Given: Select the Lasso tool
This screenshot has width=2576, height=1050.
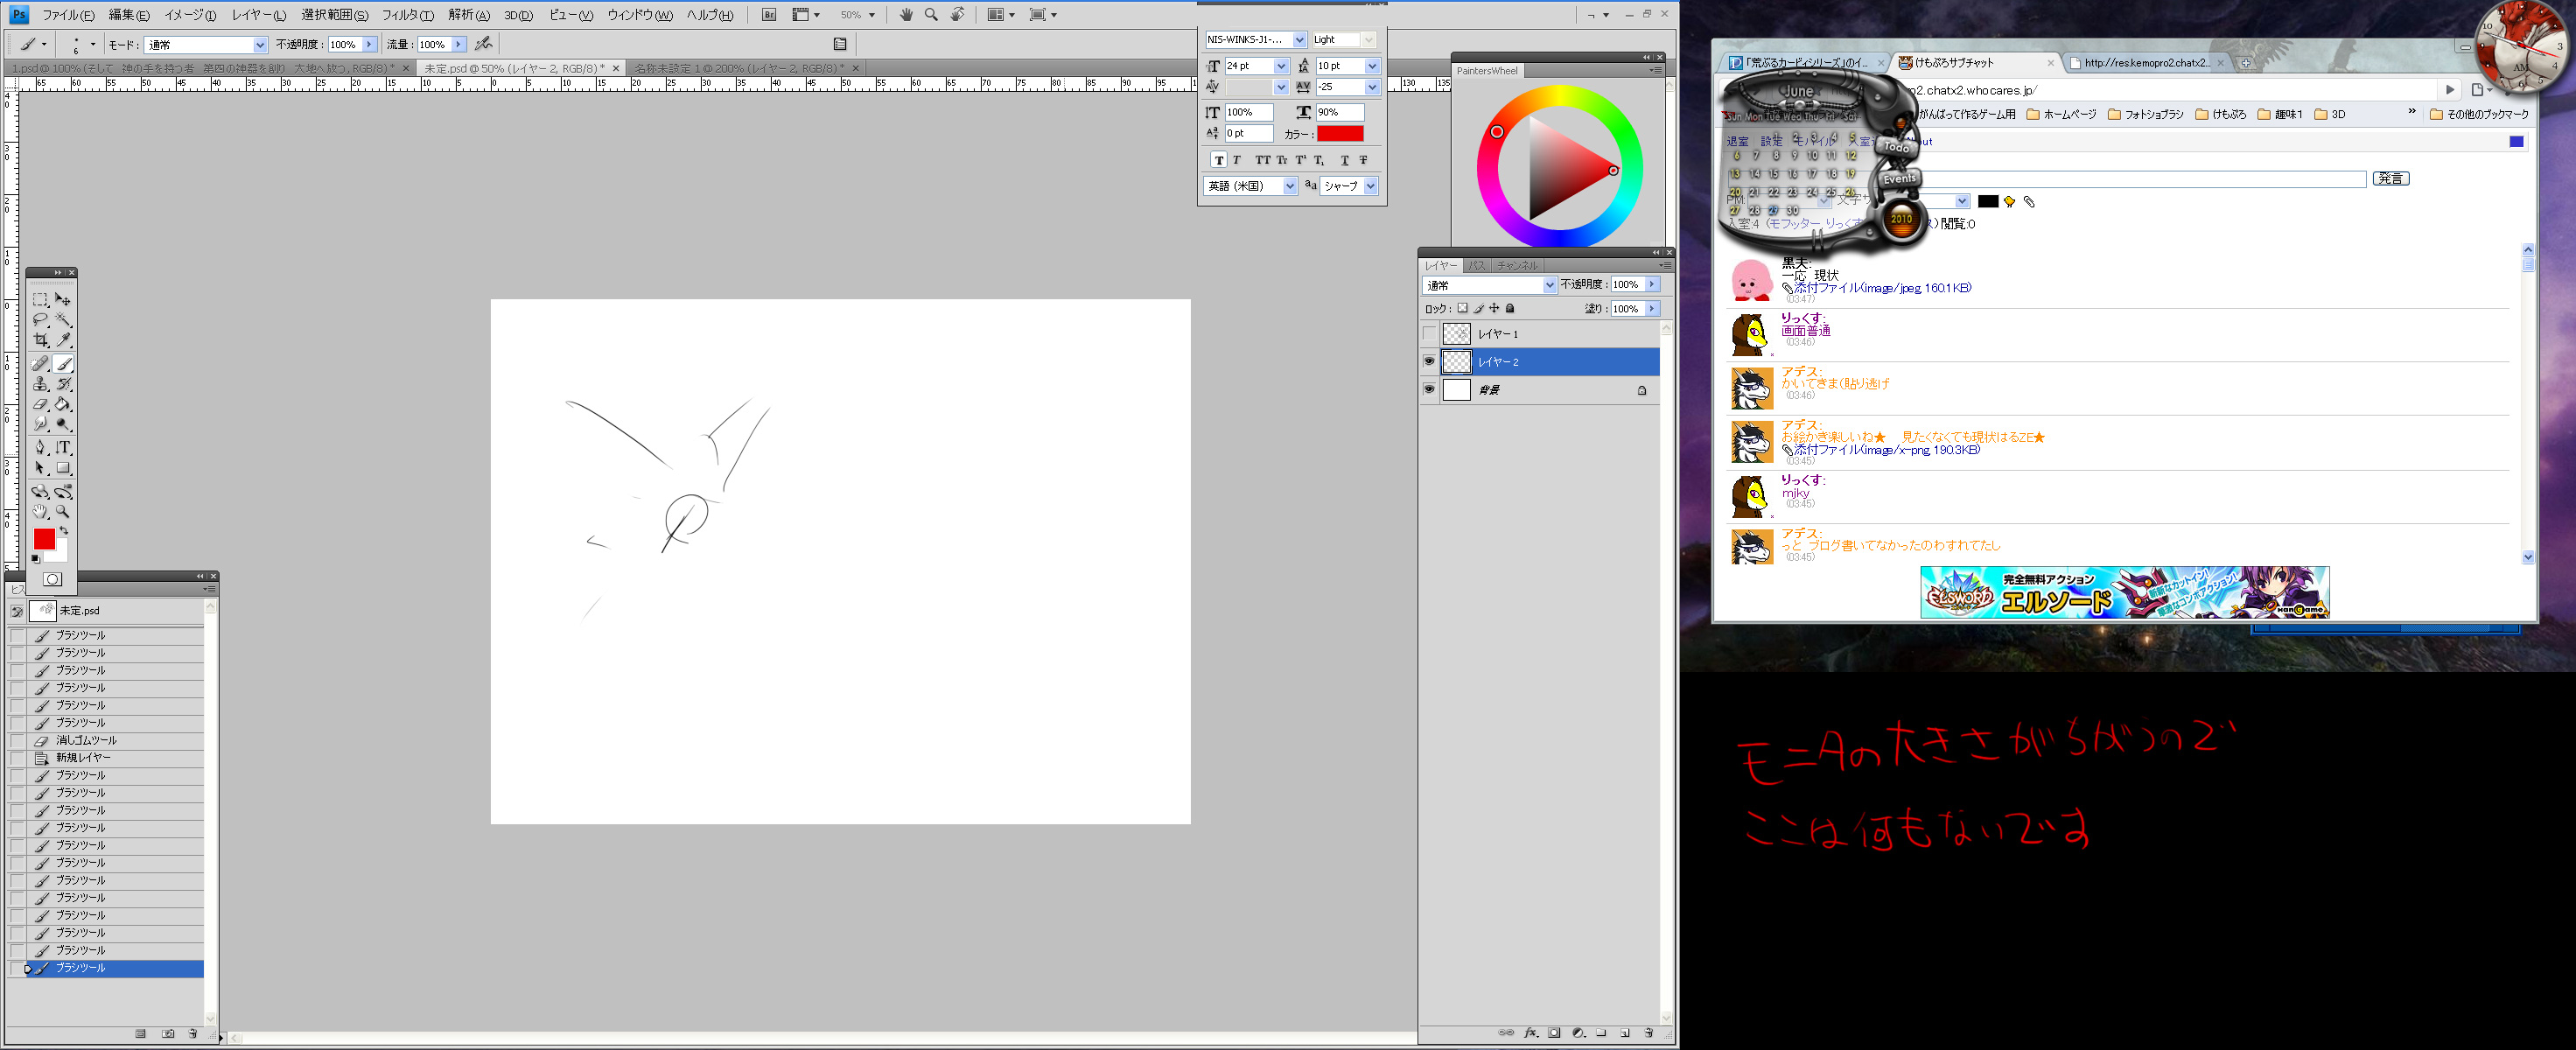Looking at the screenshot, I should [x=40, y=320].
